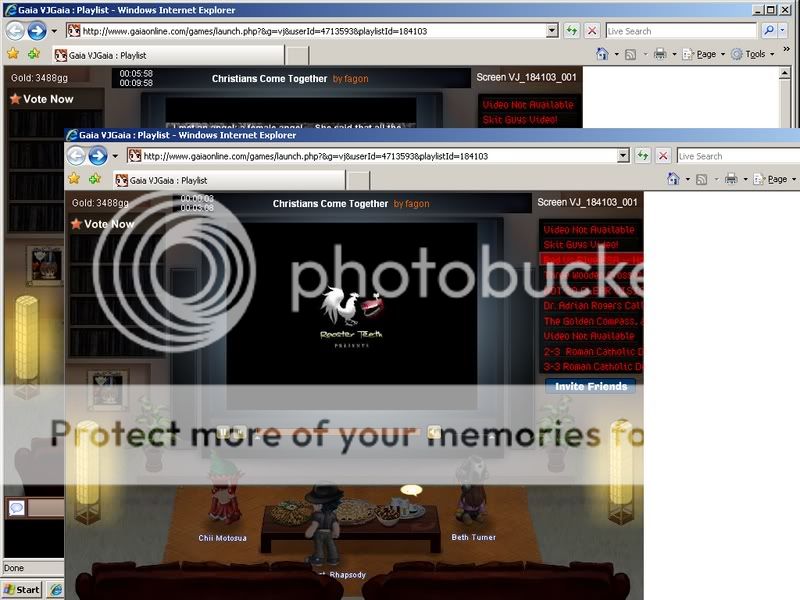The width and height of the screenshot is (800, 600).
Task: Click Vote Now in the front window
Action: 108,224
